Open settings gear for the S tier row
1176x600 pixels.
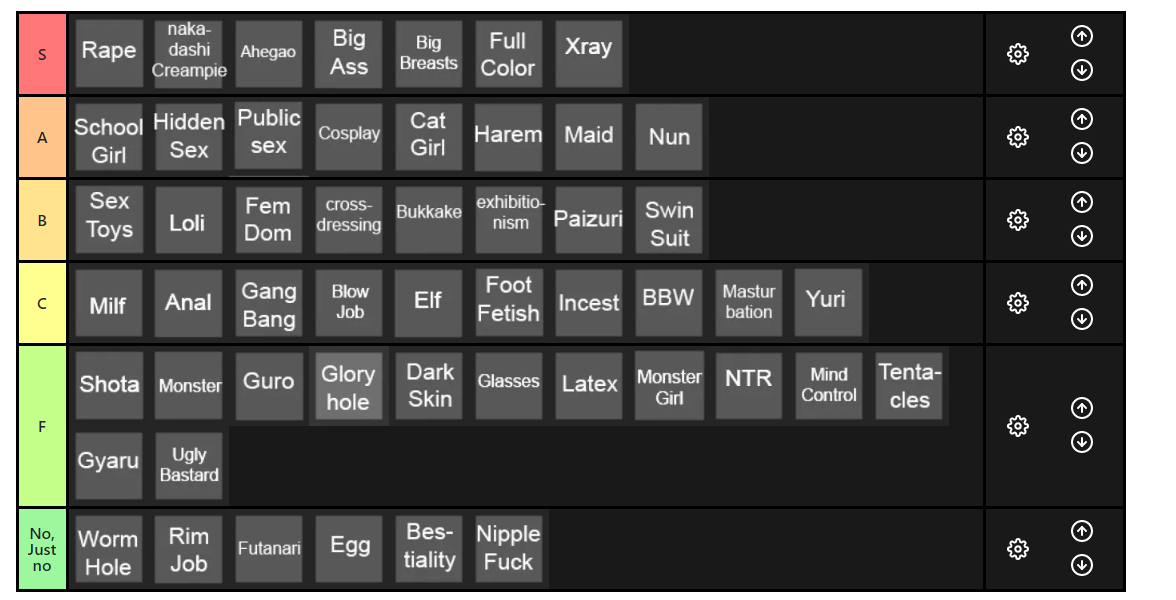[1017, 54]
